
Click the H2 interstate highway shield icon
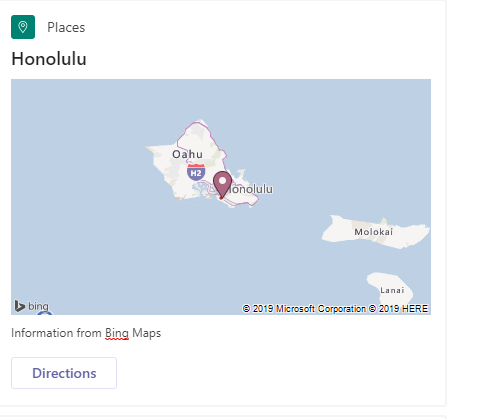pos(196,172)
